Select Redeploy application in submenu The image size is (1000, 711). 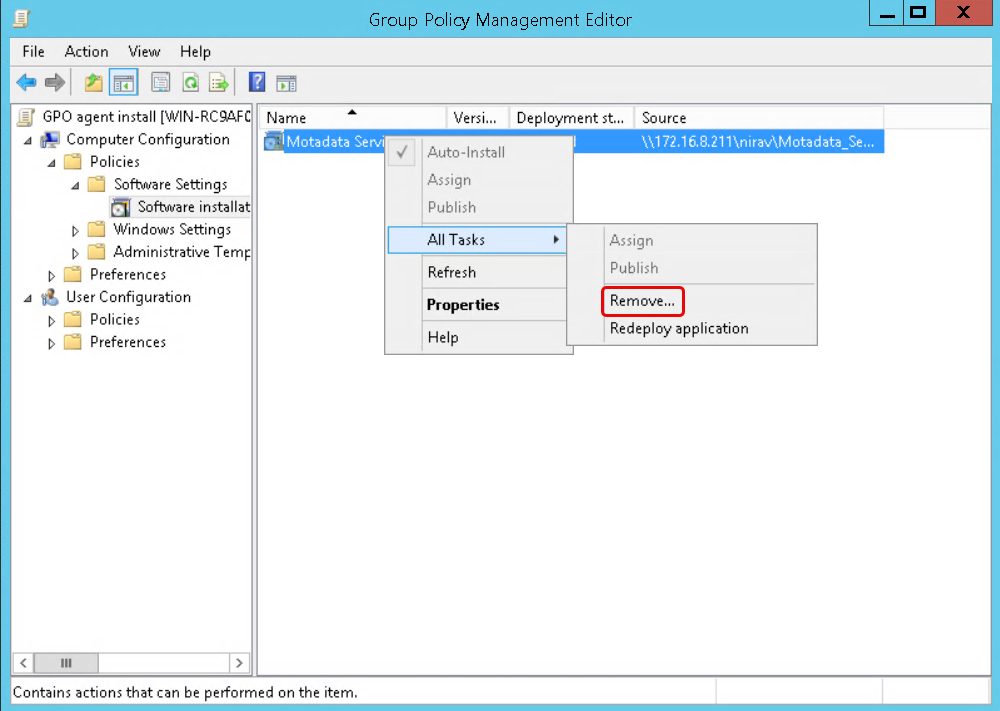click(679, 328)
